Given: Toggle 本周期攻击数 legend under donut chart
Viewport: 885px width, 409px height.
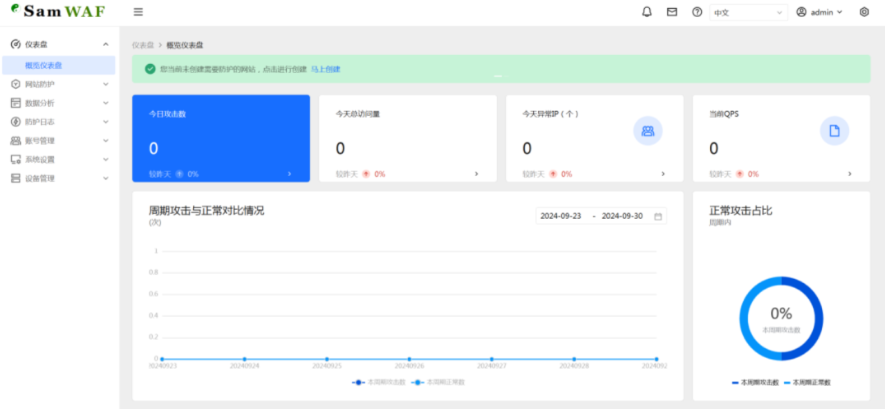Looking at the screenshot, I should click(x=755, y=382).
